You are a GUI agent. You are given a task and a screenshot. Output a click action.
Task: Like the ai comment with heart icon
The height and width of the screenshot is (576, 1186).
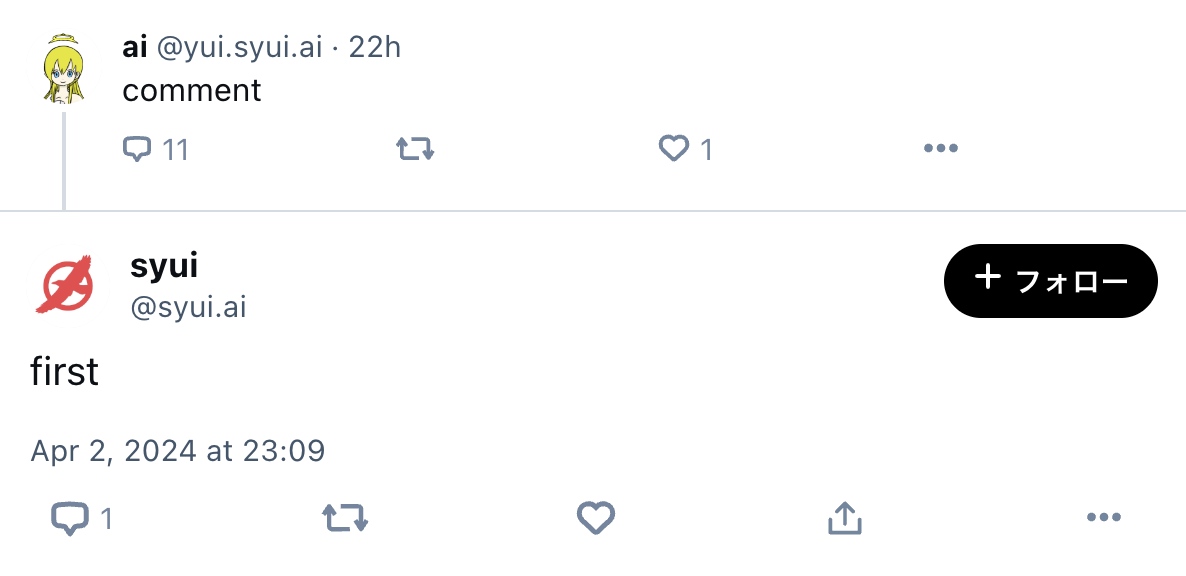[x=673, y=149]
